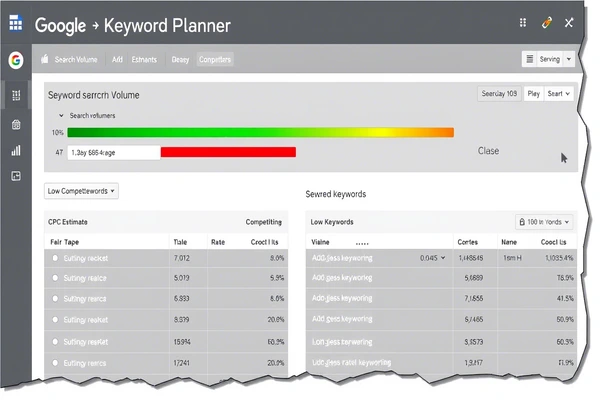Screen dimensions: 600x400
Task: Click the Serving button
Action: [x=549, y=59]
